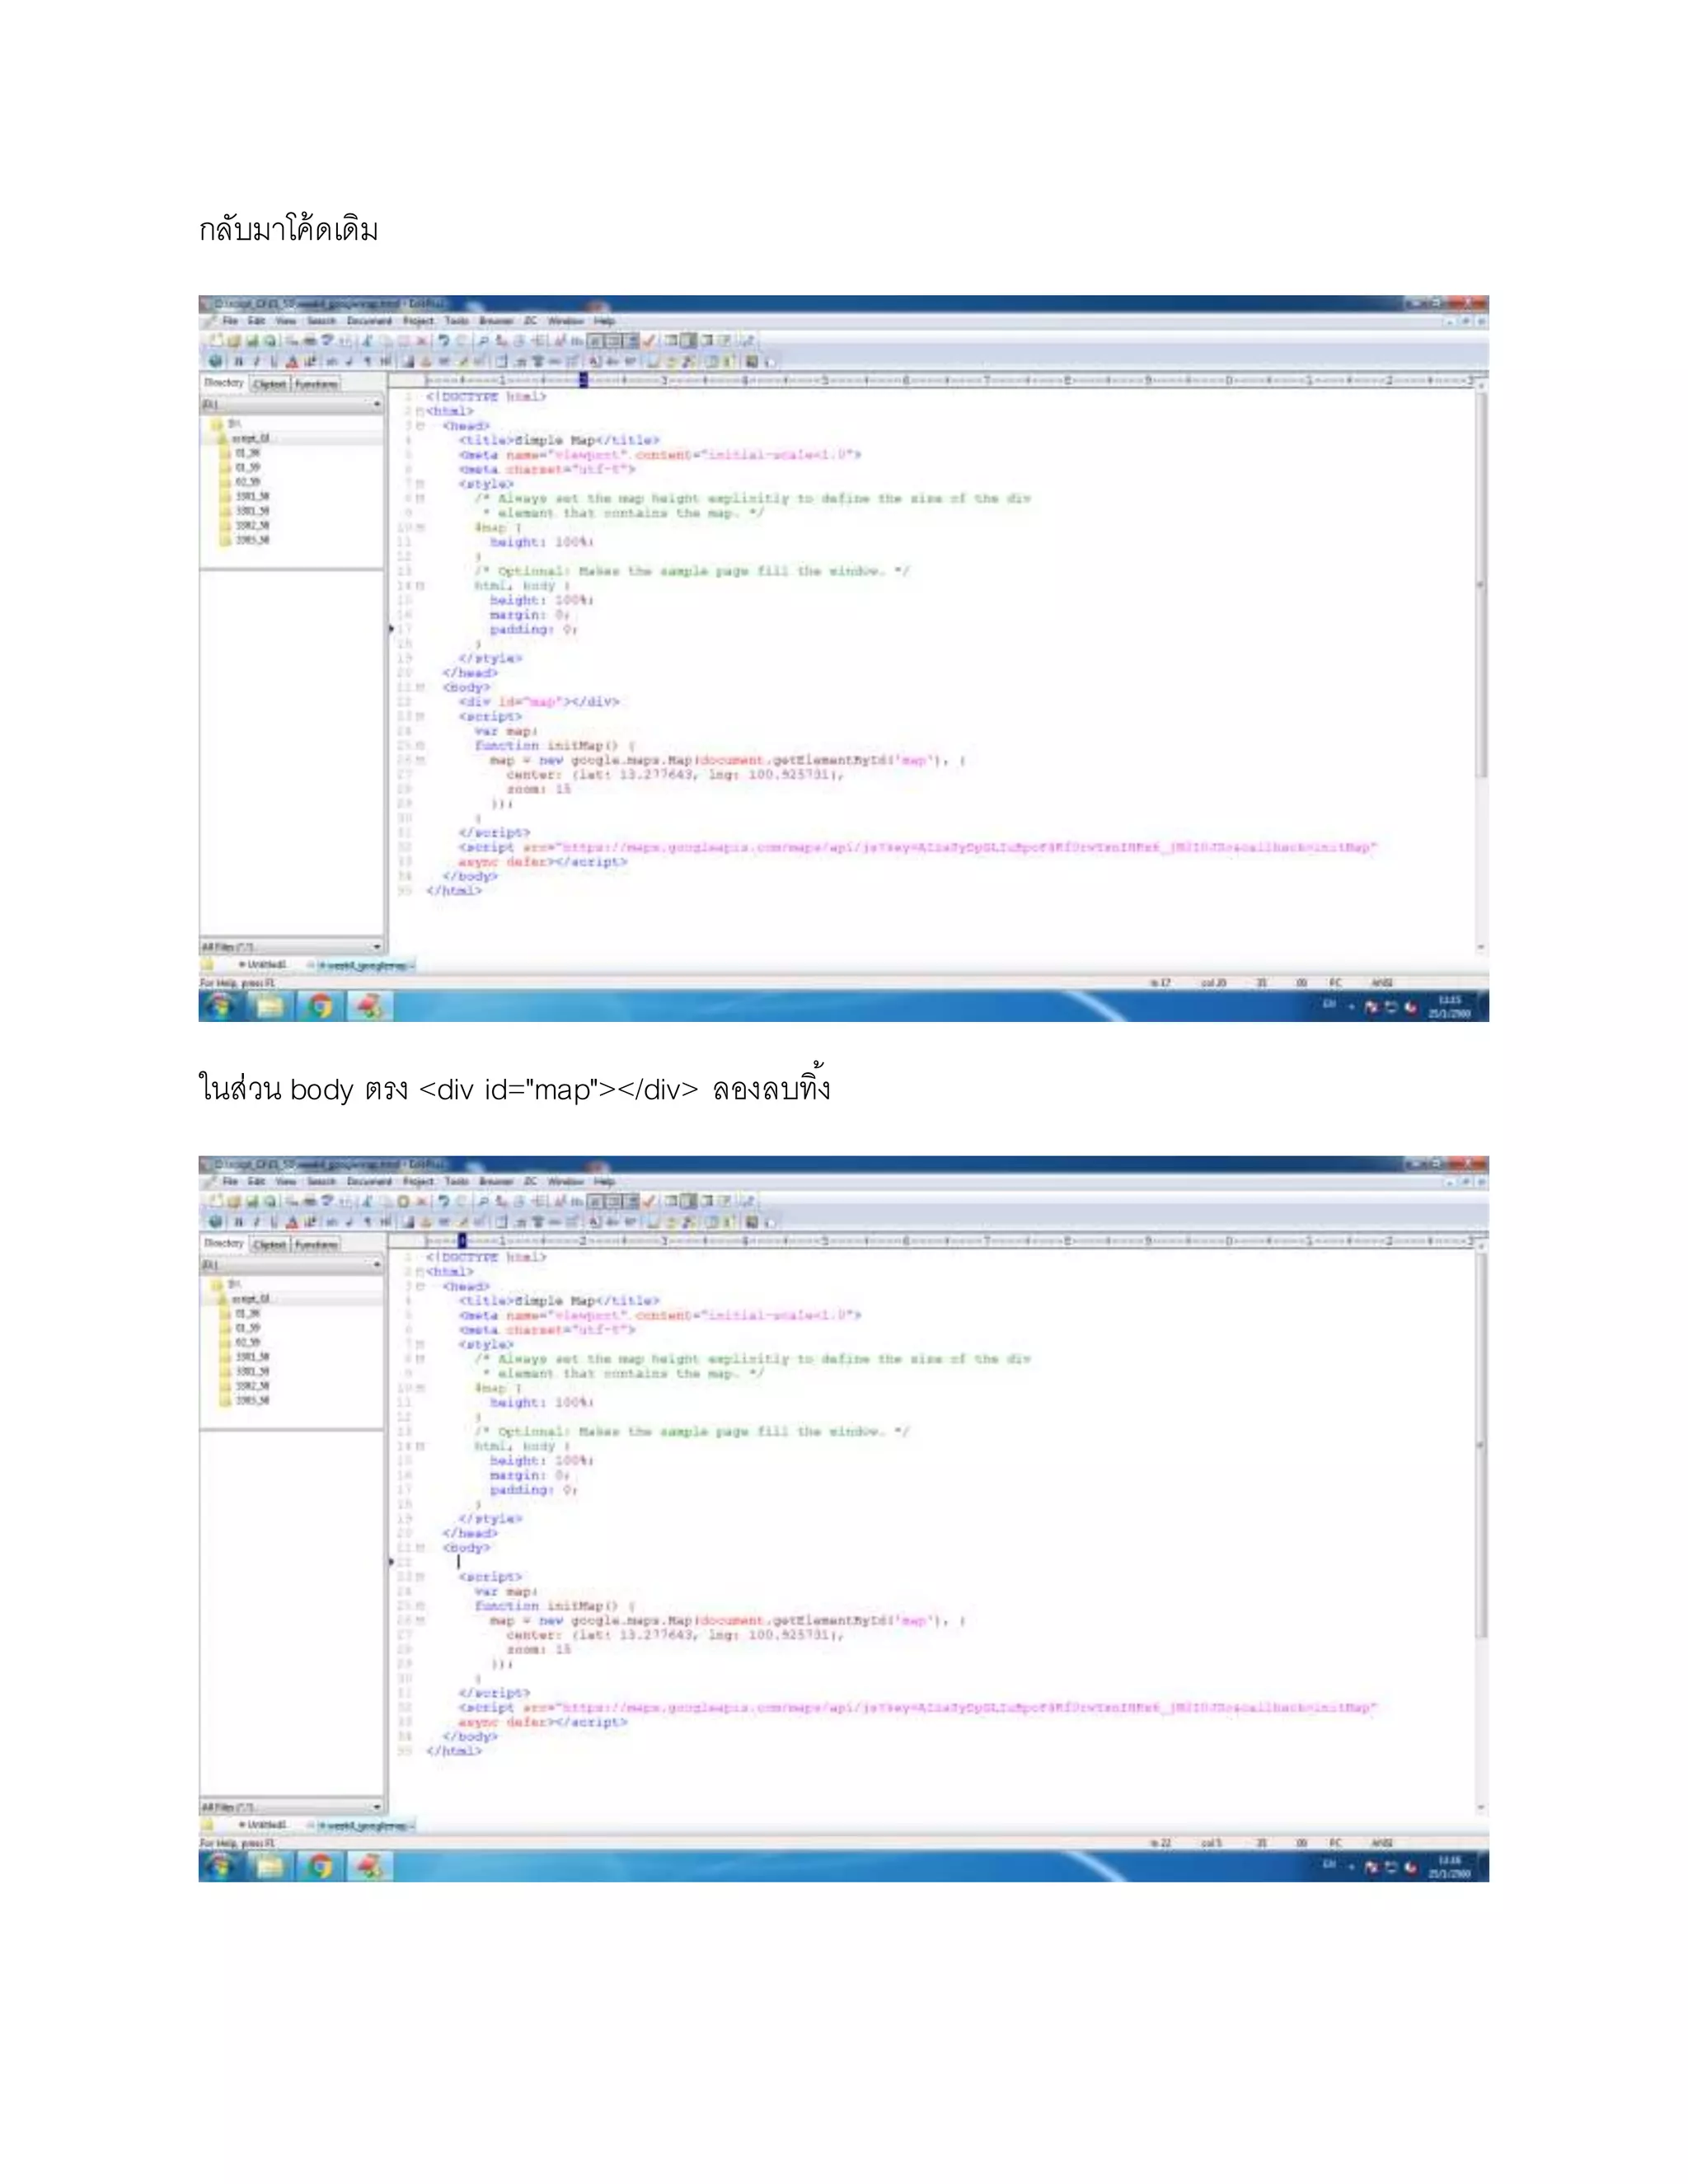Click browser globe icon in first EditPlus screenshot
Screen dimensions: 1688x2184
pos(216,361)
